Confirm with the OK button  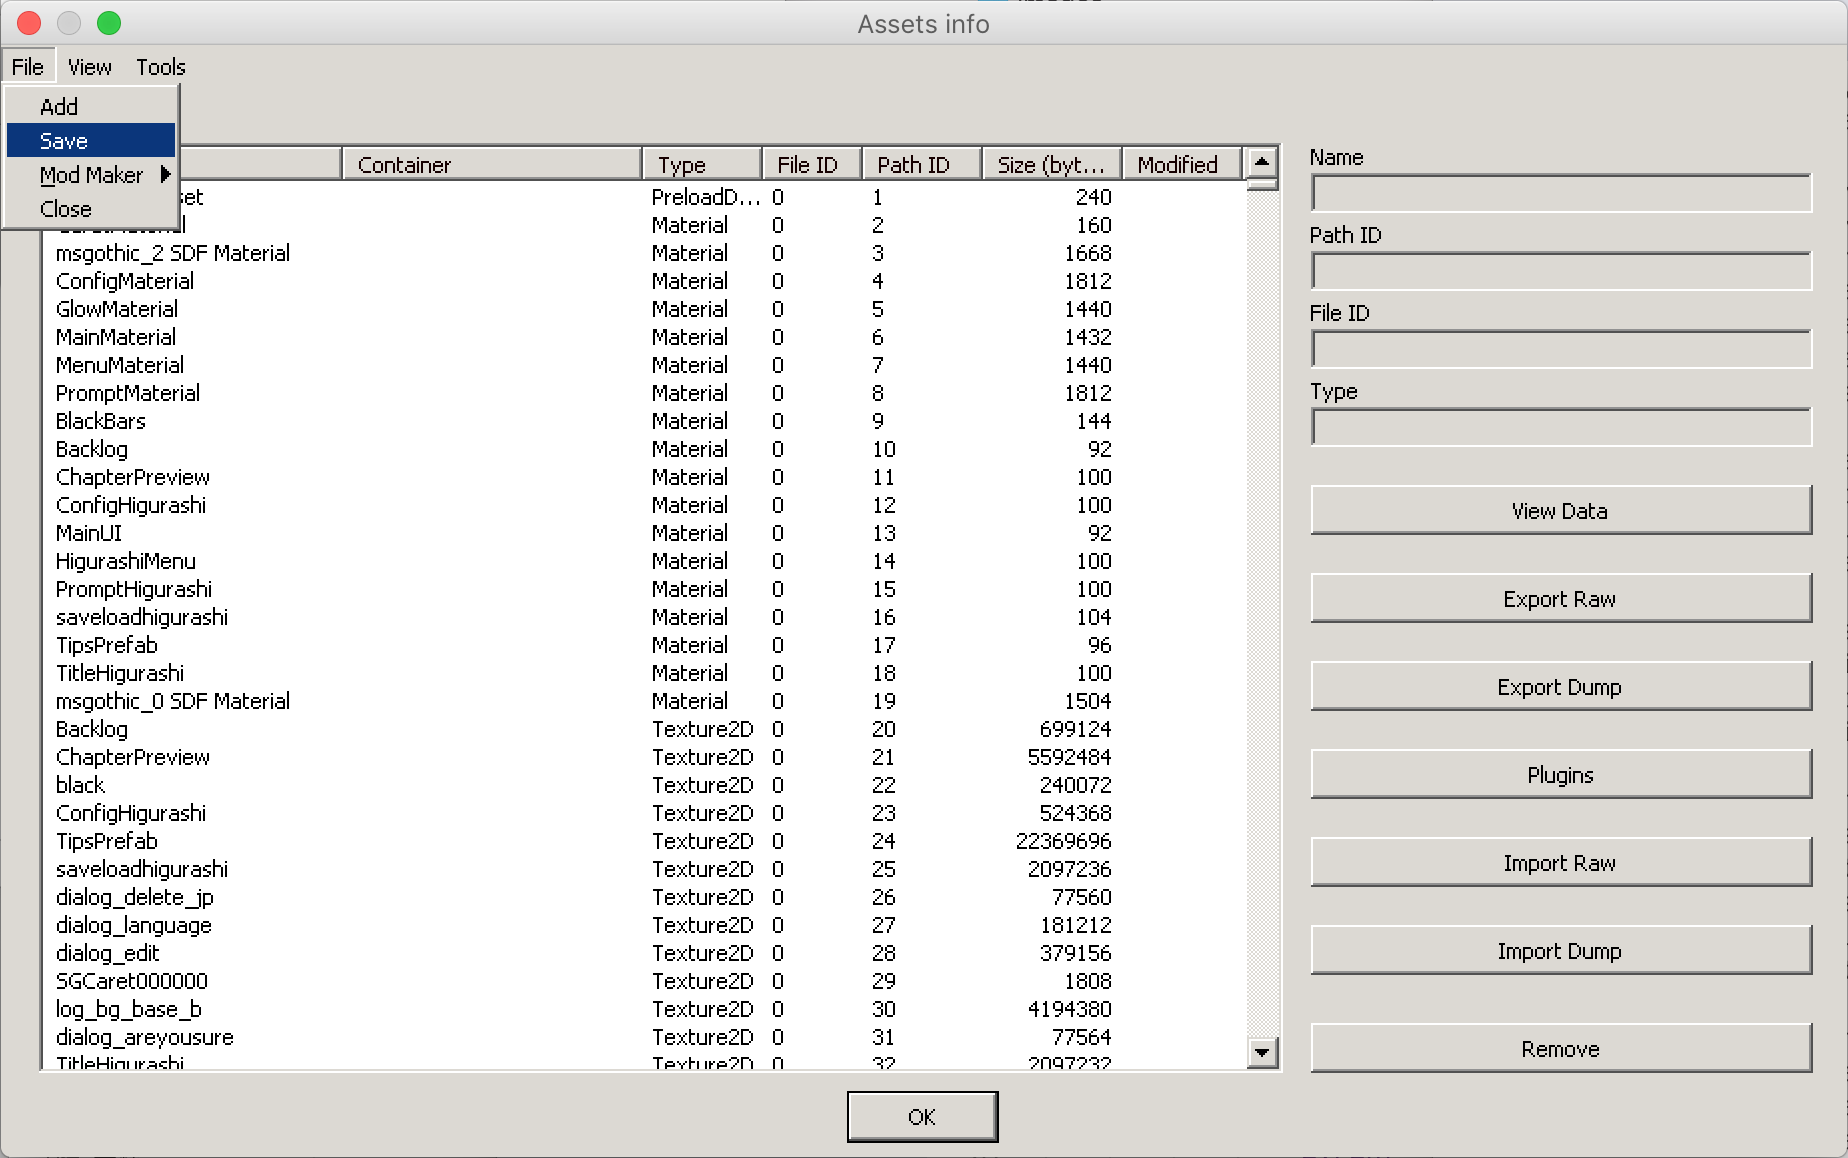coord(922,1116)
